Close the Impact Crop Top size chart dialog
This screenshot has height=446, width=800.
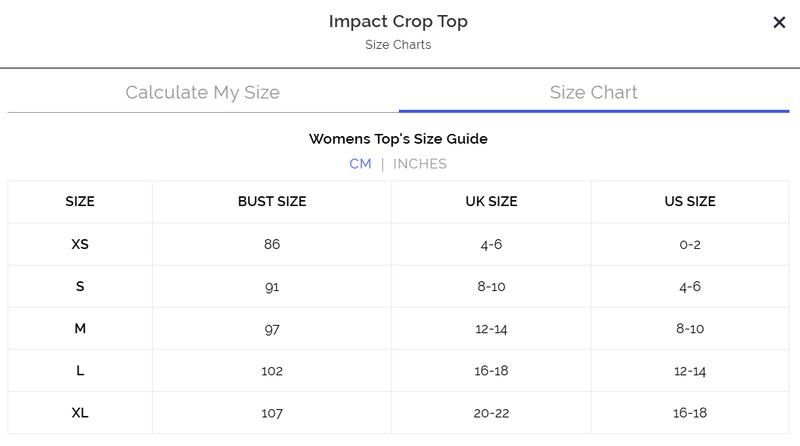[779, 22]
